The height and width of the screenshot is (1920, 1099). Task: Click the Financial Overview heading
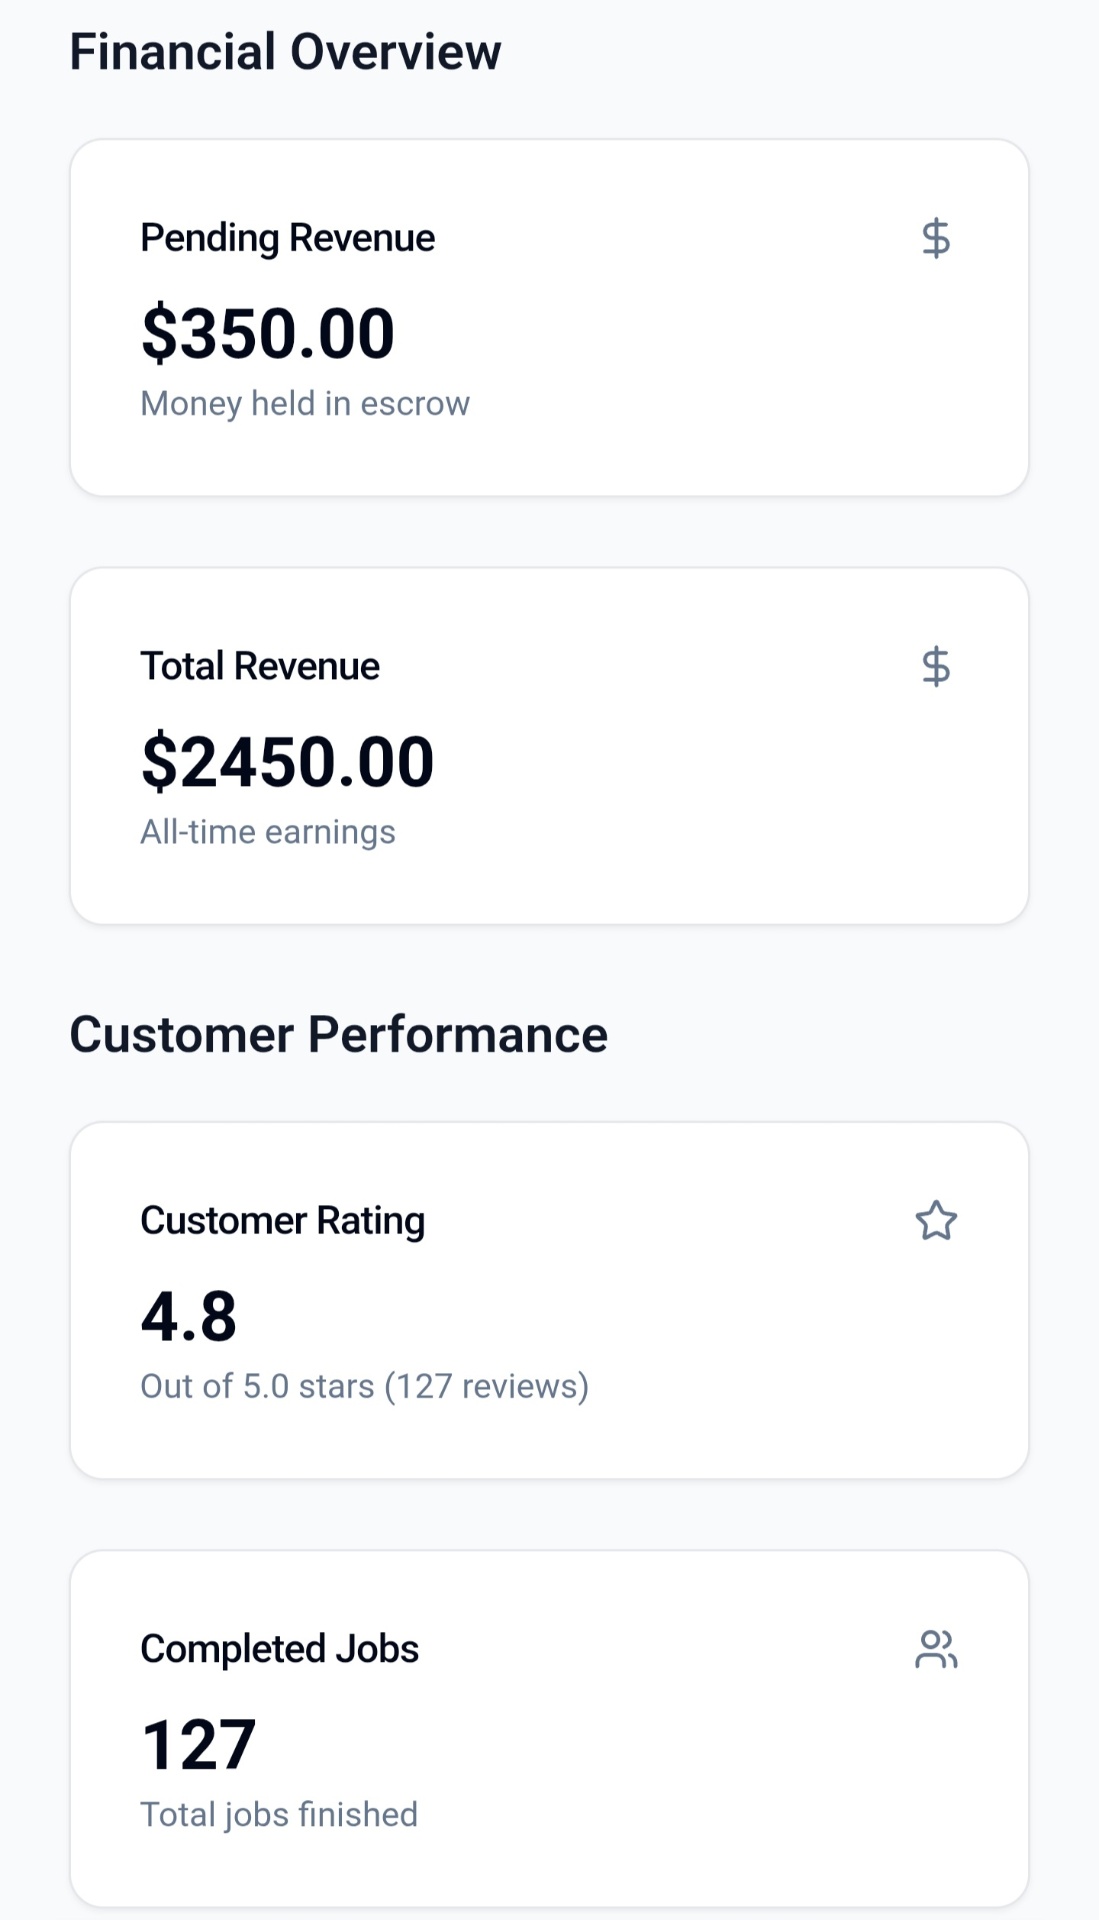(x=286, y=52)
